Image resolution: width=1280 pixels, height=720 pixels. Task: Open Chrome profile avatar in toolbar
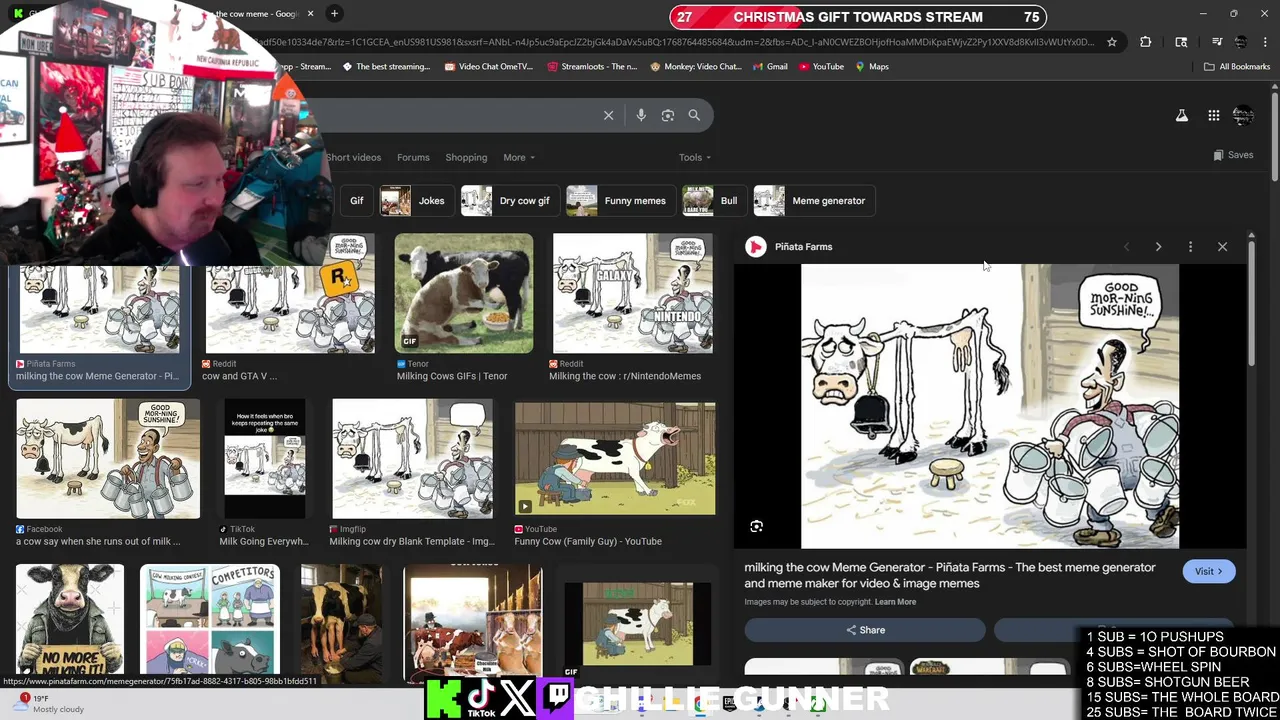(x=1240, y=42)
